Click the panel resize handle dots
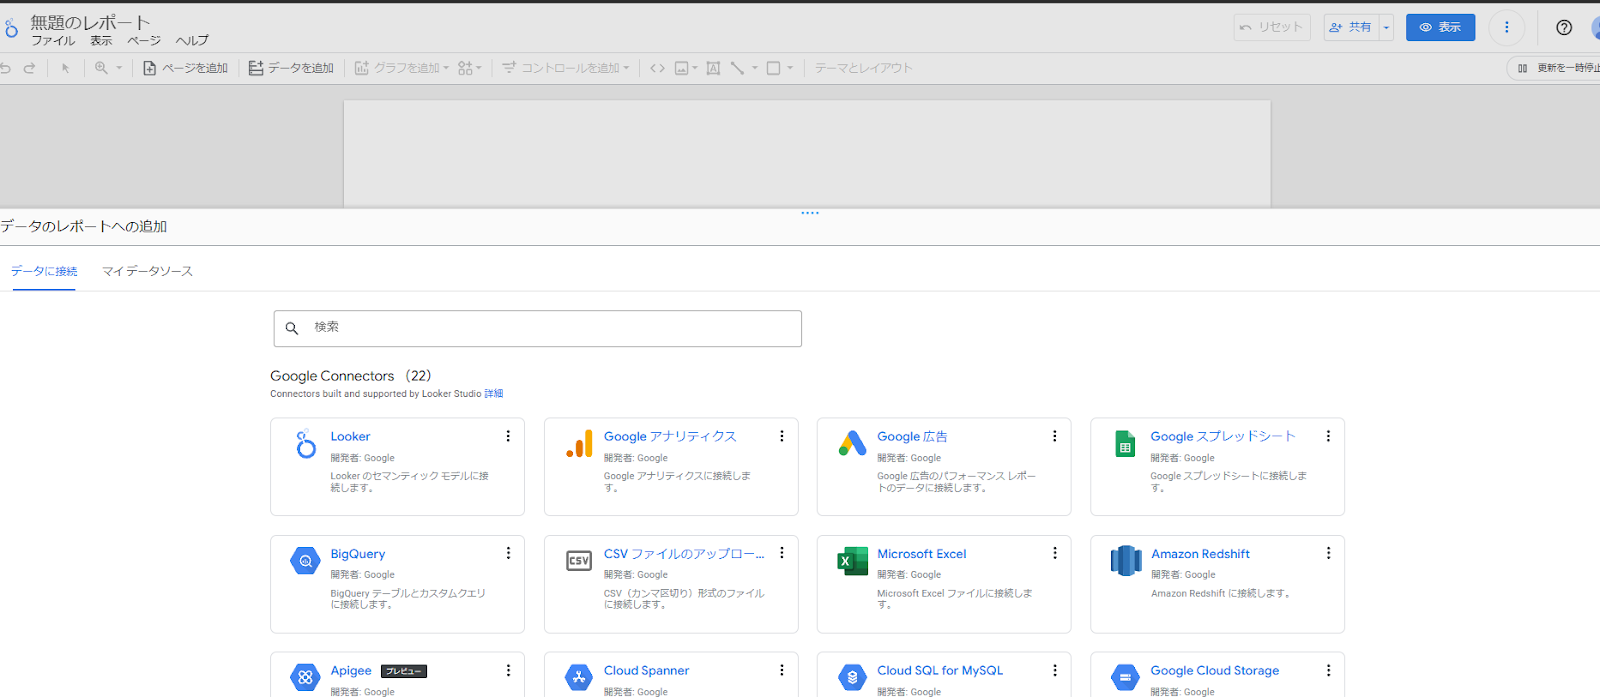Viewport: 1600px width, 697px height. click(x=810, y=213)
